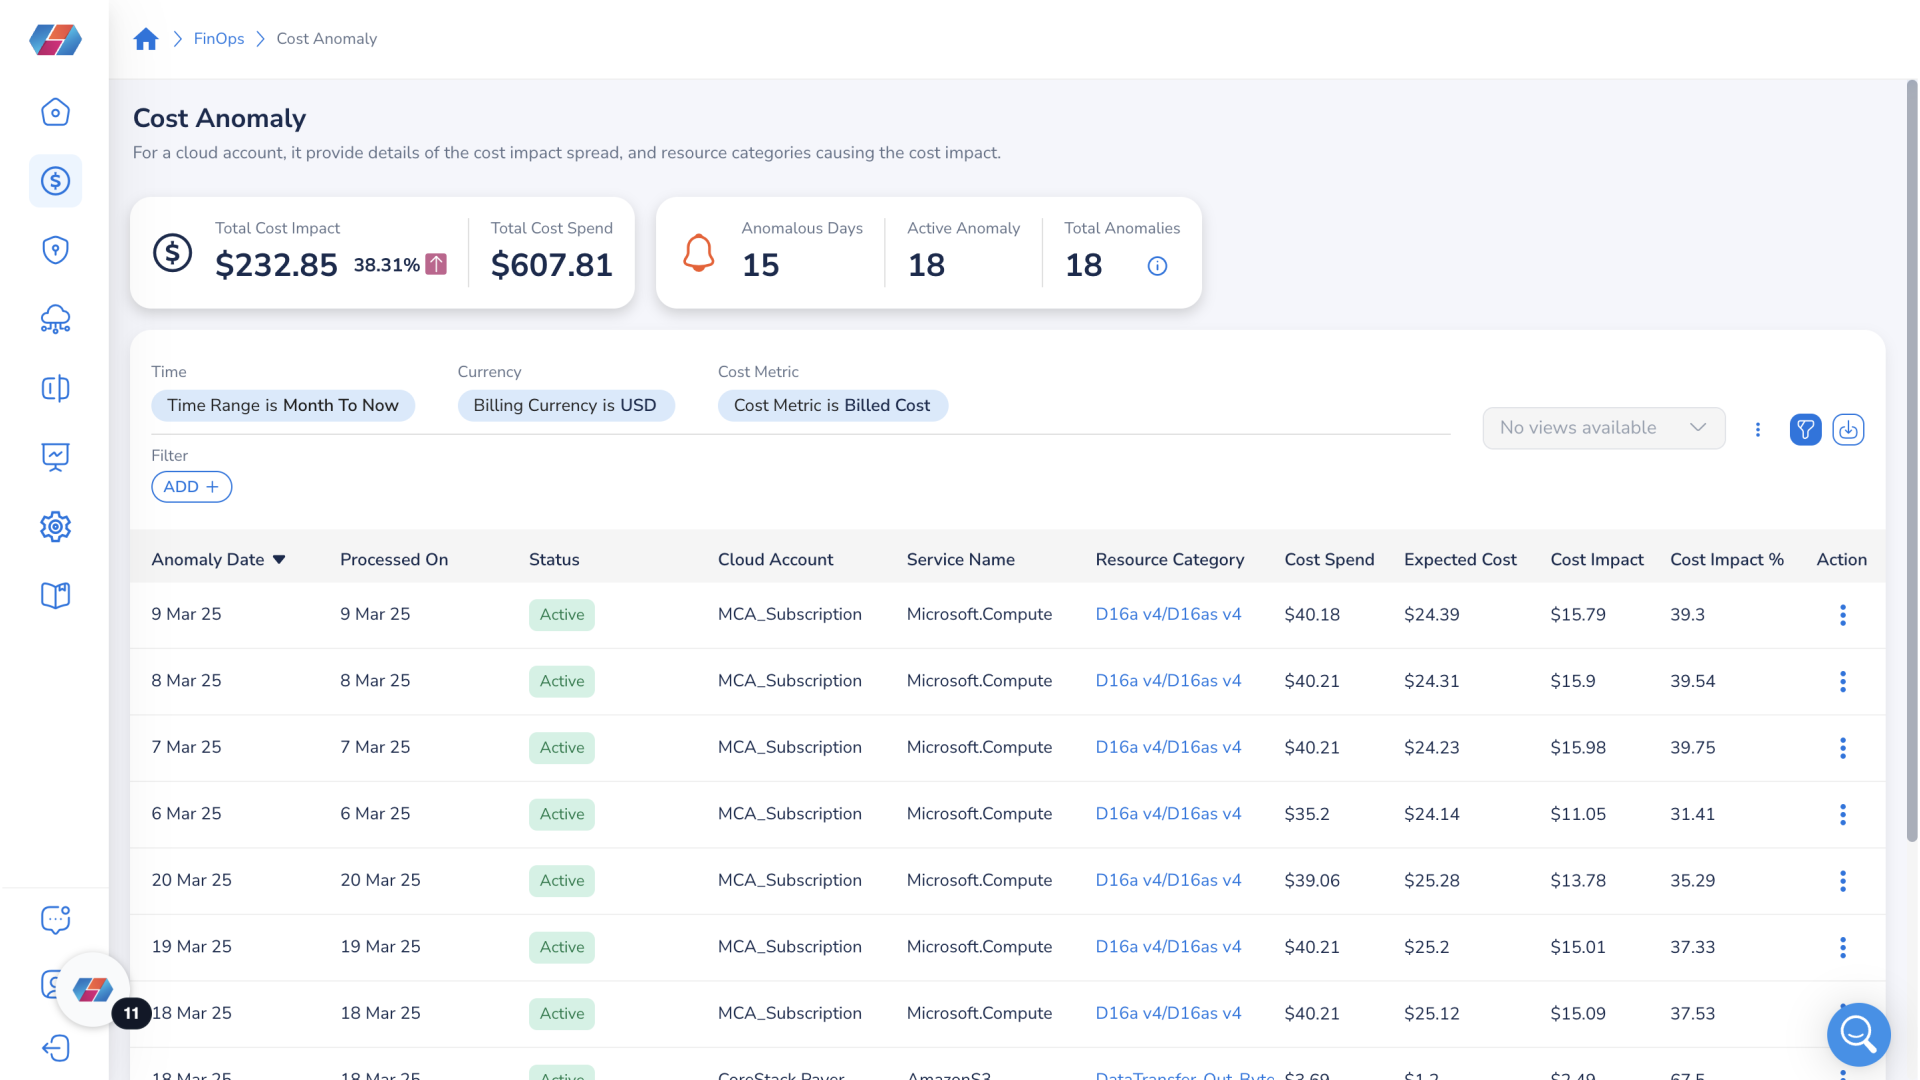Click the cost impact increase arrow icon
Viewport: 1920px width, 1080px height.
coord(436,264)
